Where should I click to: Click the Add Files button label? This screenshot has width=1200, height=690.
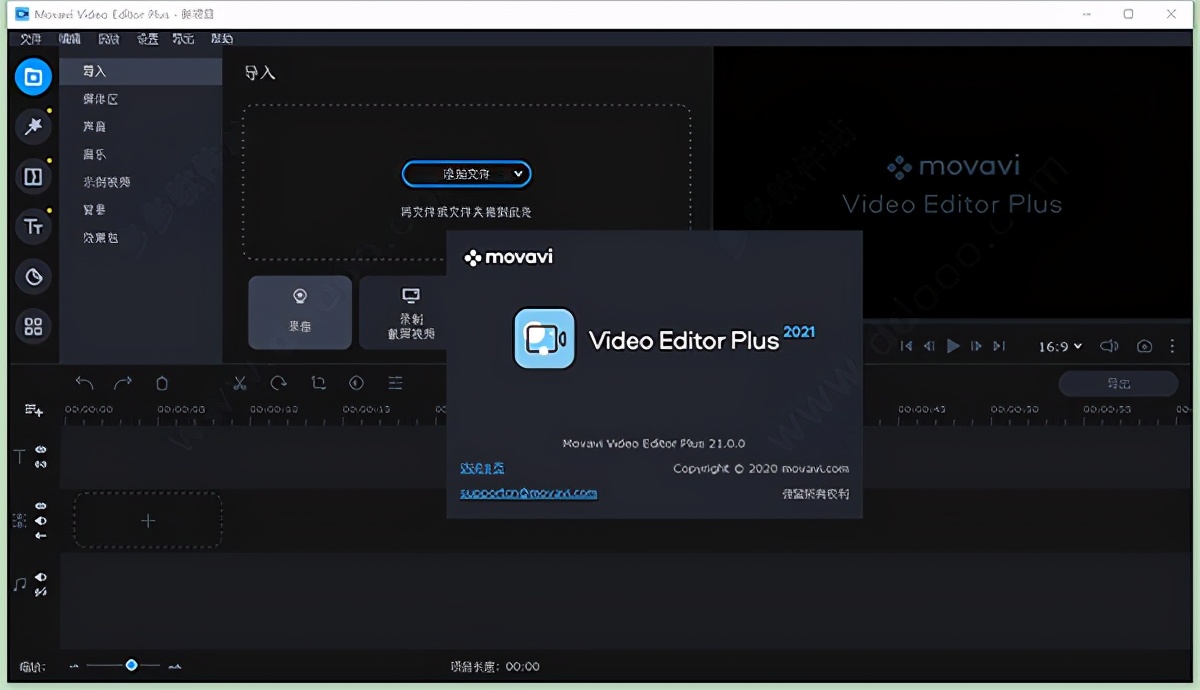[465, 174]
